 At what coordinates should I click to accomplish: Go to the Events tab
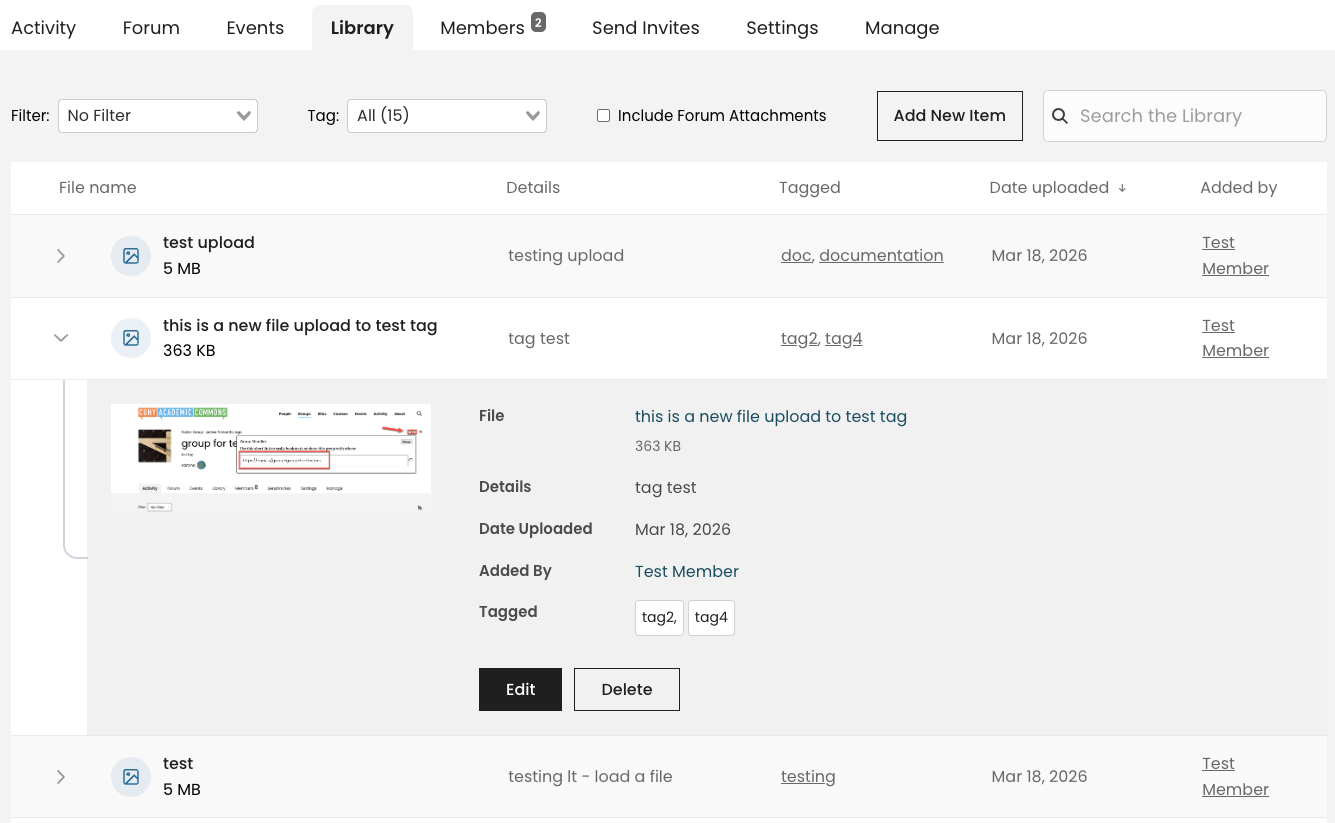pyautogui.click(x=255, y=28)
